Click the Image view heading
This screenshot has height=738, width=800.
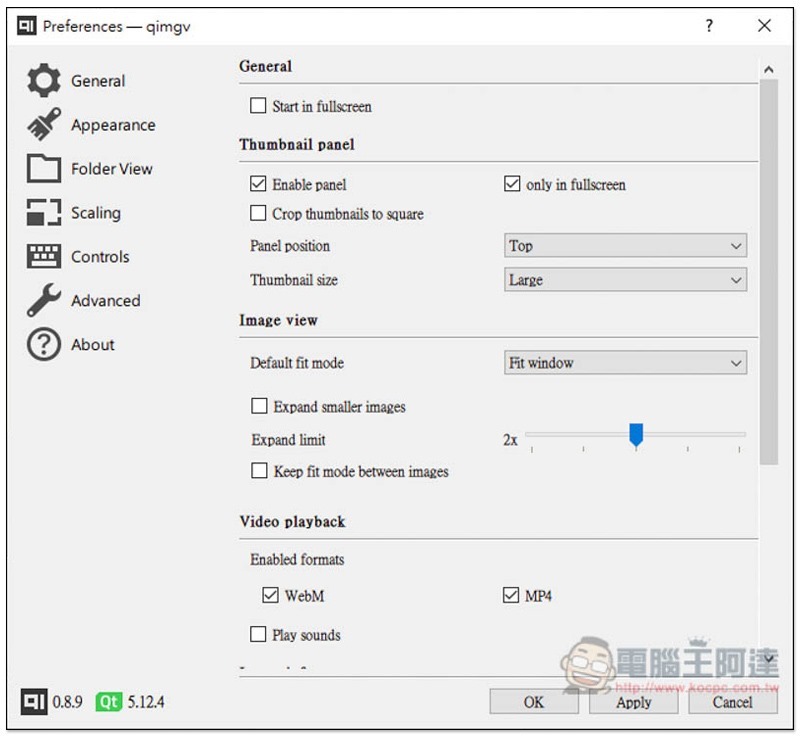click(x=279, y=320)
